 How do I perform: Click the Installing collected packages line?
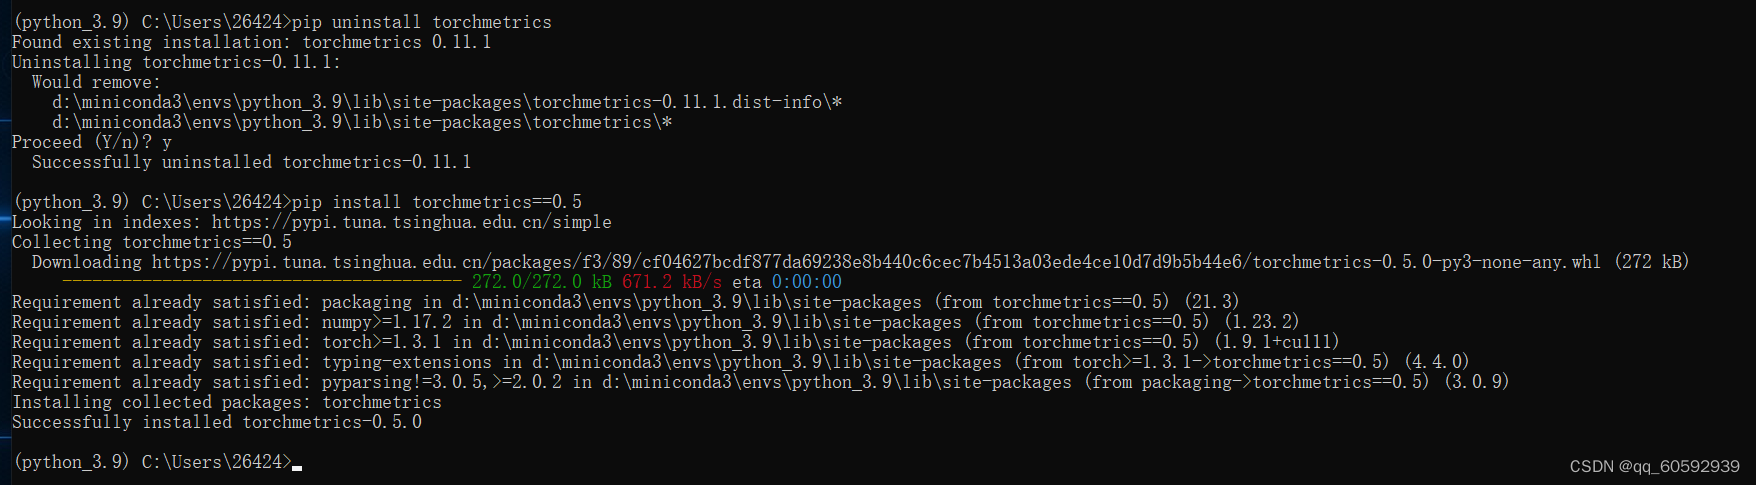[227, 402]
